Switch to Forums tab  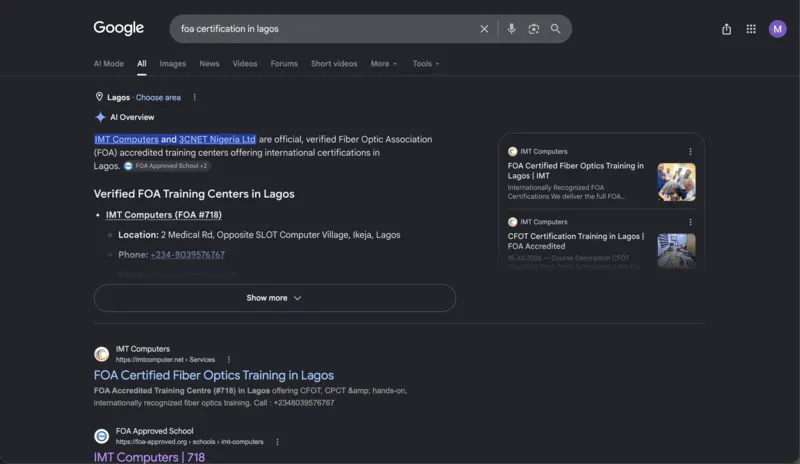click(284, 64)
